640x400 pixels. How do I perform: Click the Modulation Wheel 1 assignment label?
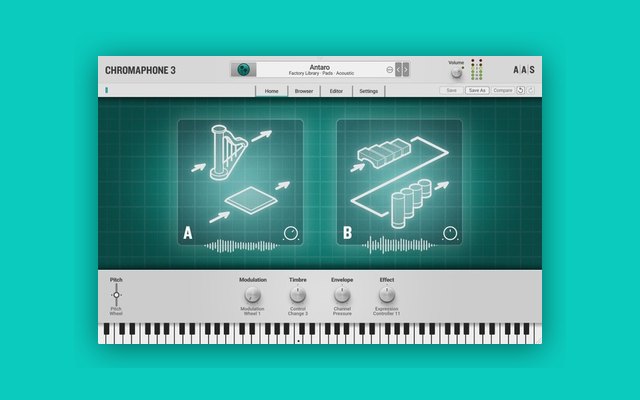[x=252, y=311]
